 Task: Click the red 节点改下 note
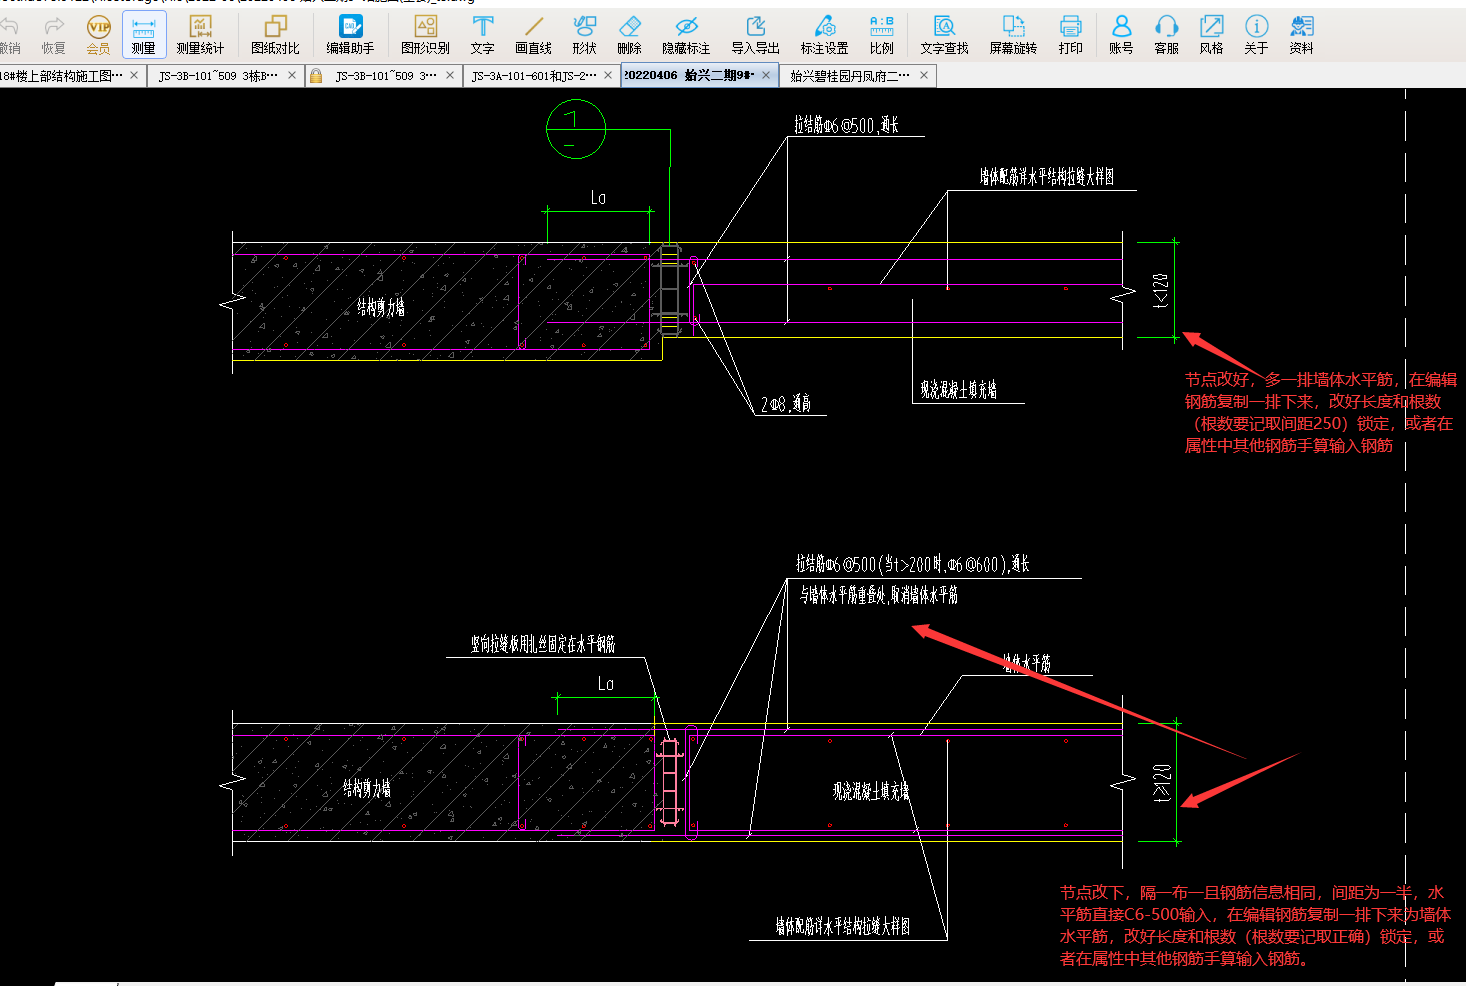point(1256,926)
